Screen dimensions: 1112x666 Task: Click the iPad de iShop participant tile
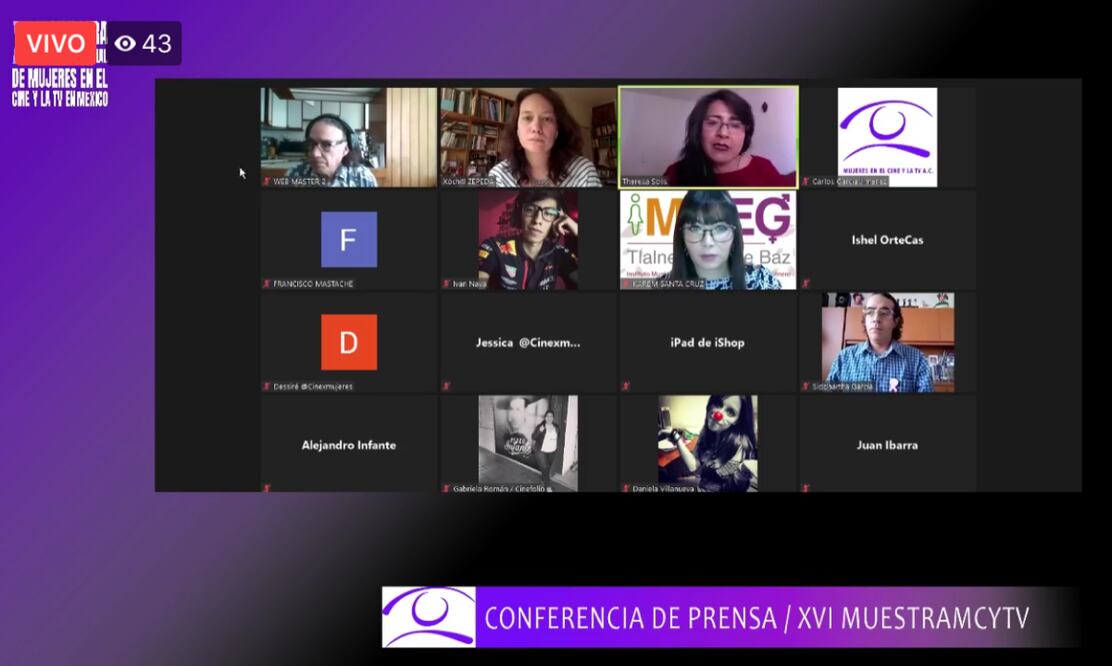(x=707, y=342)
